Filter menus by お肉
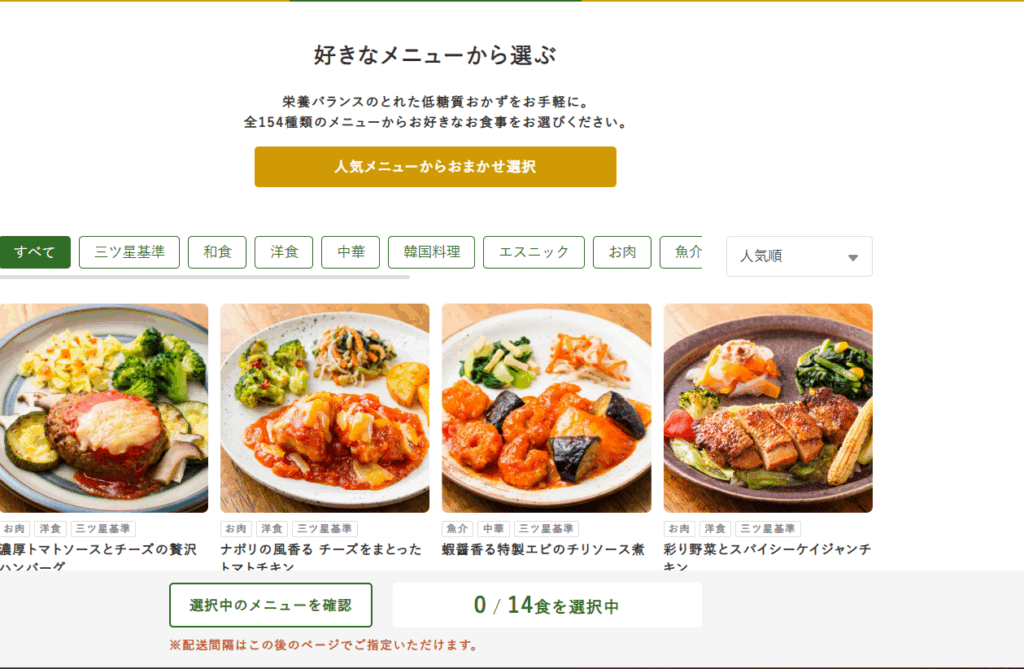The height and width of the screenshot is (669, 1024). pos(622,252)
